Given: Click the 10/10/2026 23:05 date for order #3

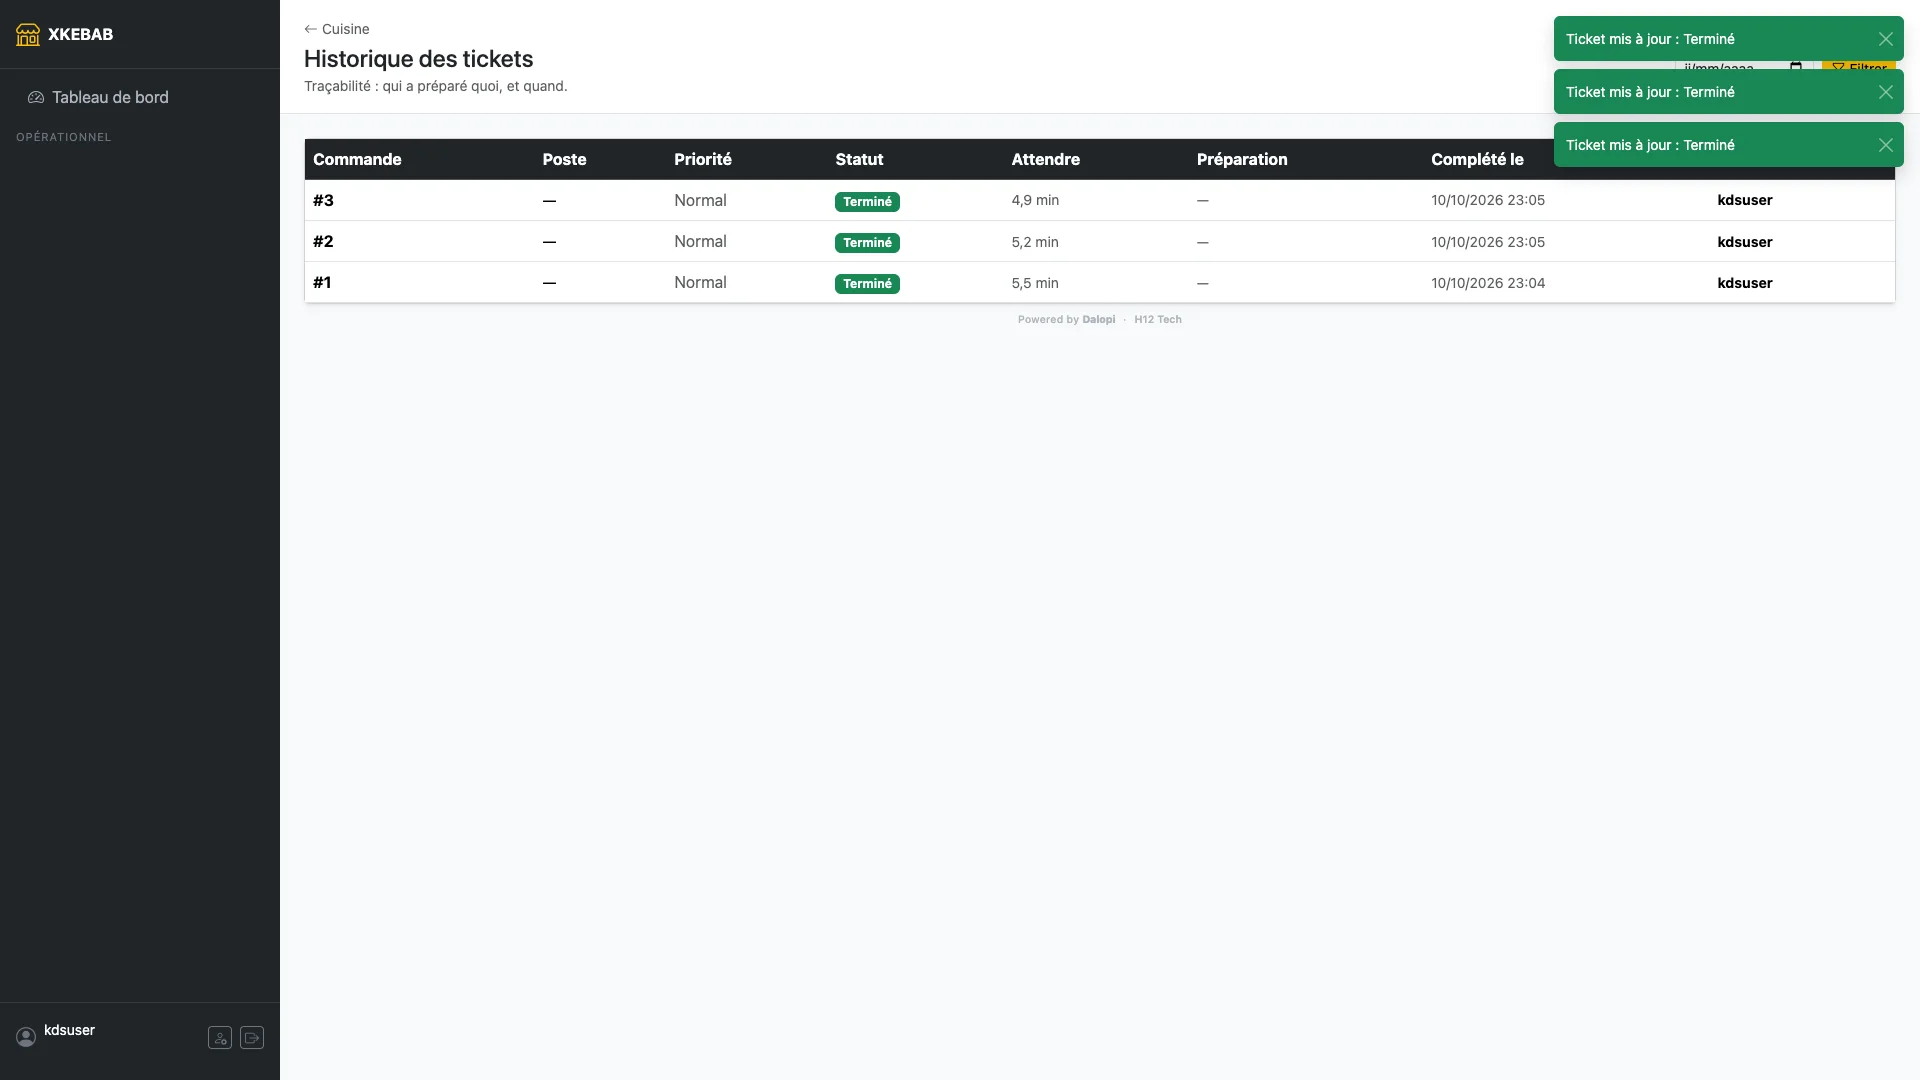Looking at the screenshot, I should click(1488, 201).
